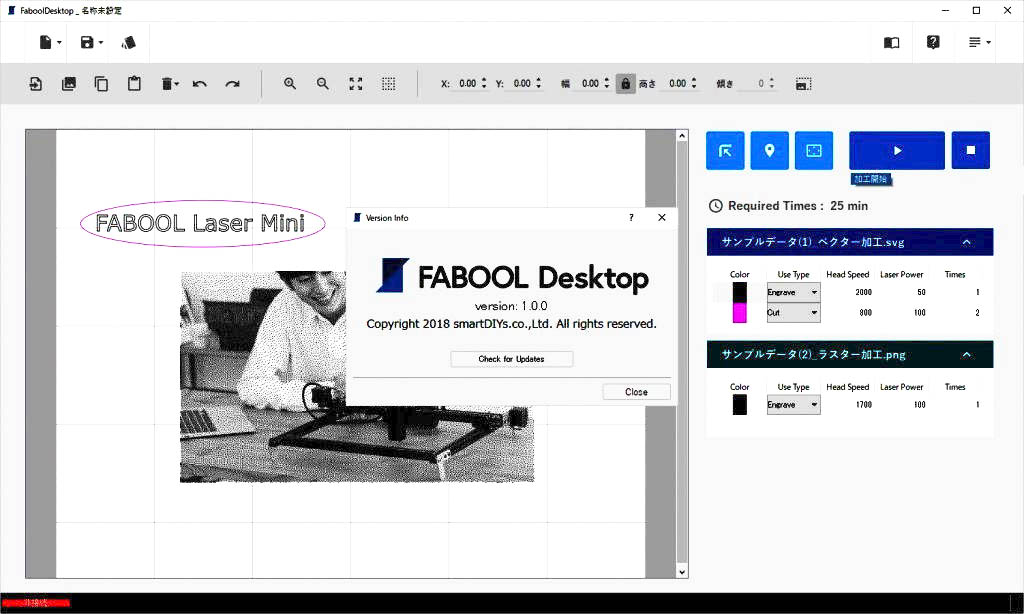This screenshot has width=1024, height=614.
Task: Collapse the ラスター加工.png section
Action: [x=967, y=355]
